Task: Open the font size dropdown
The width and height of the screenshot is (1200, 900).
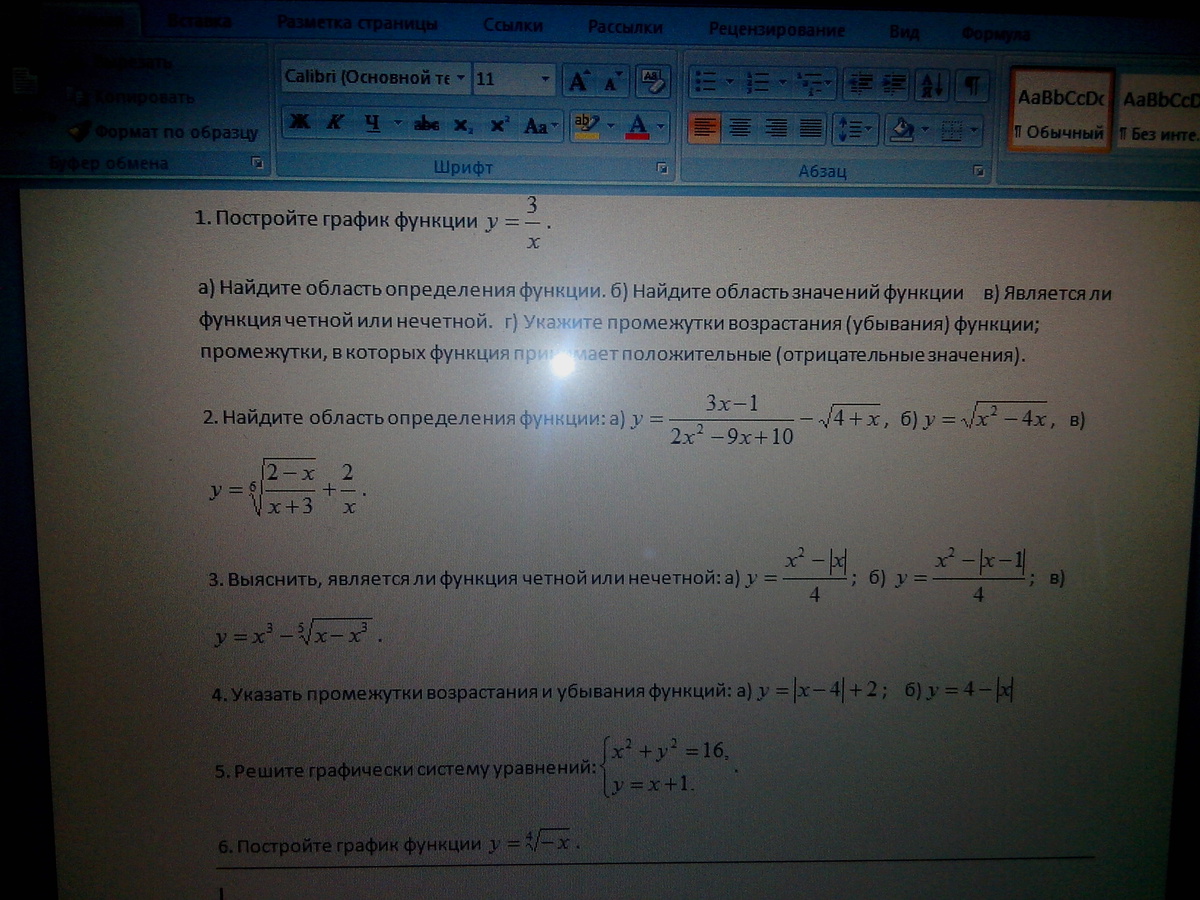Action: [x=545, y=79]
